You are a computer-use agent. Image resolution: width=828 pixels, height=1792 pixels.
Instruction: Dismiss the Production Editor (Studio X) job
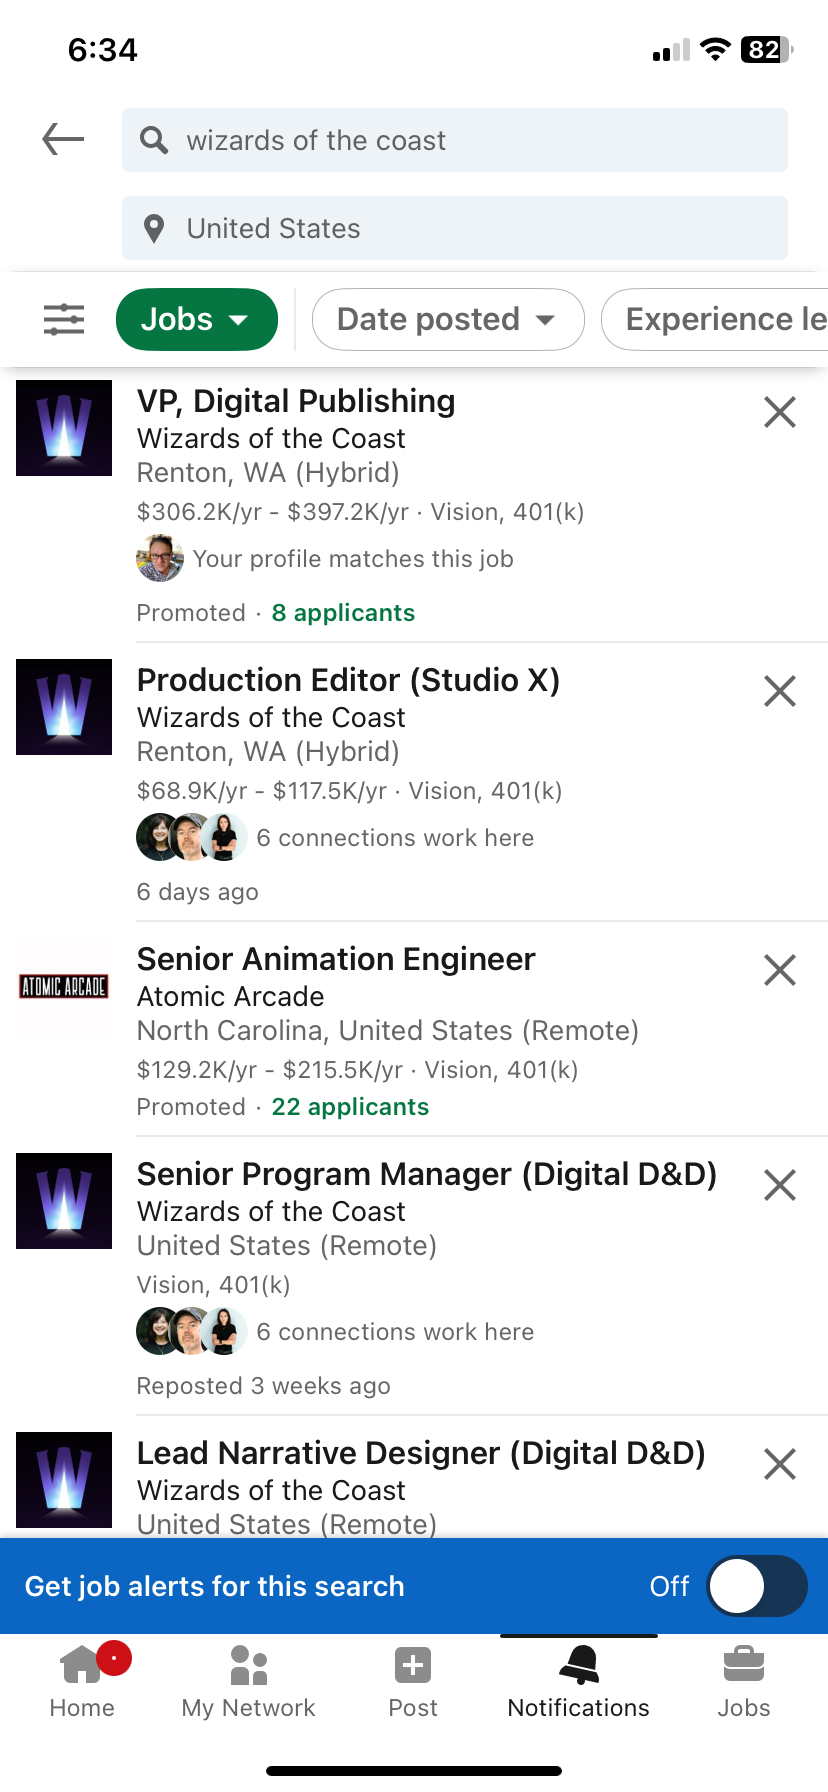pos(779,691)
